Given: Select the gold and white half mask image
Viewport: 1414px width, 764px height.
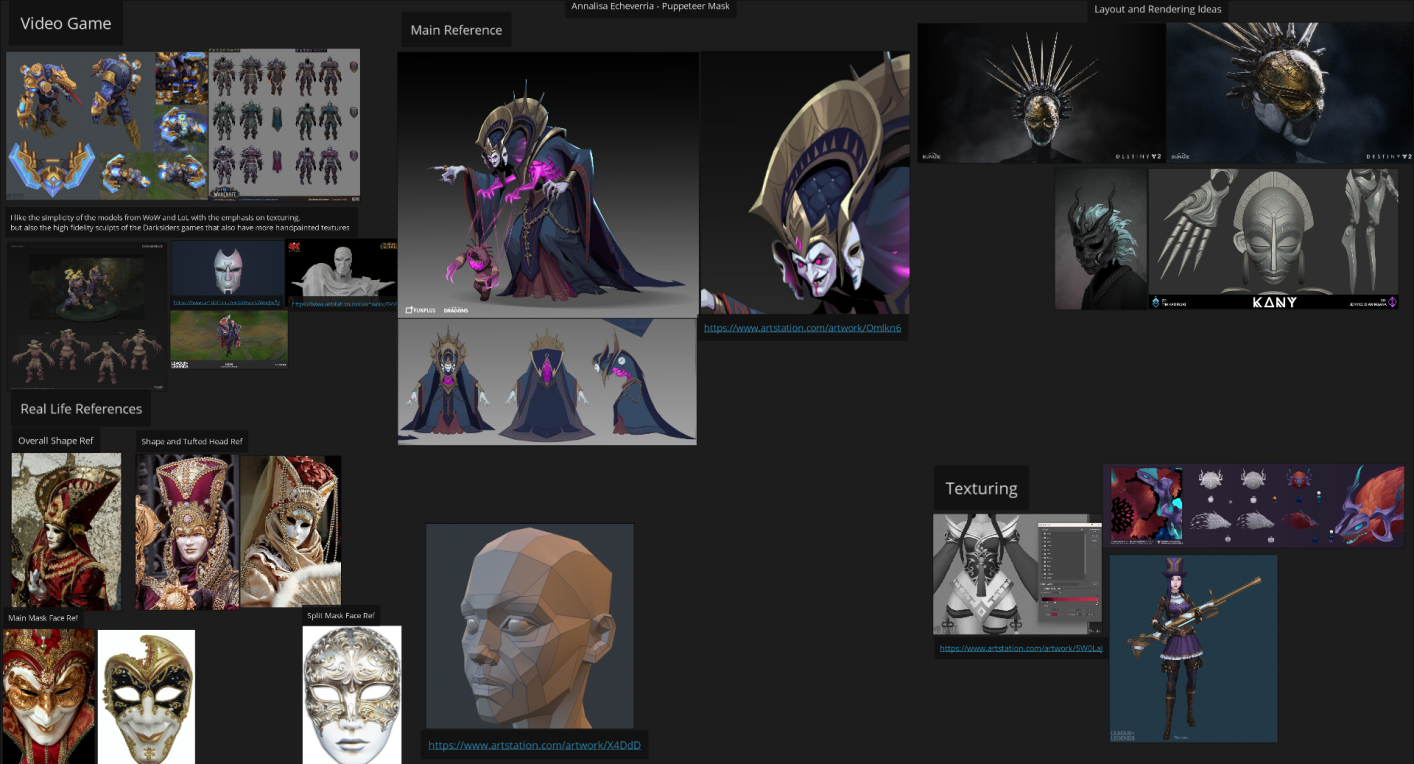Looking at the screenshot, I should [146, 696].
